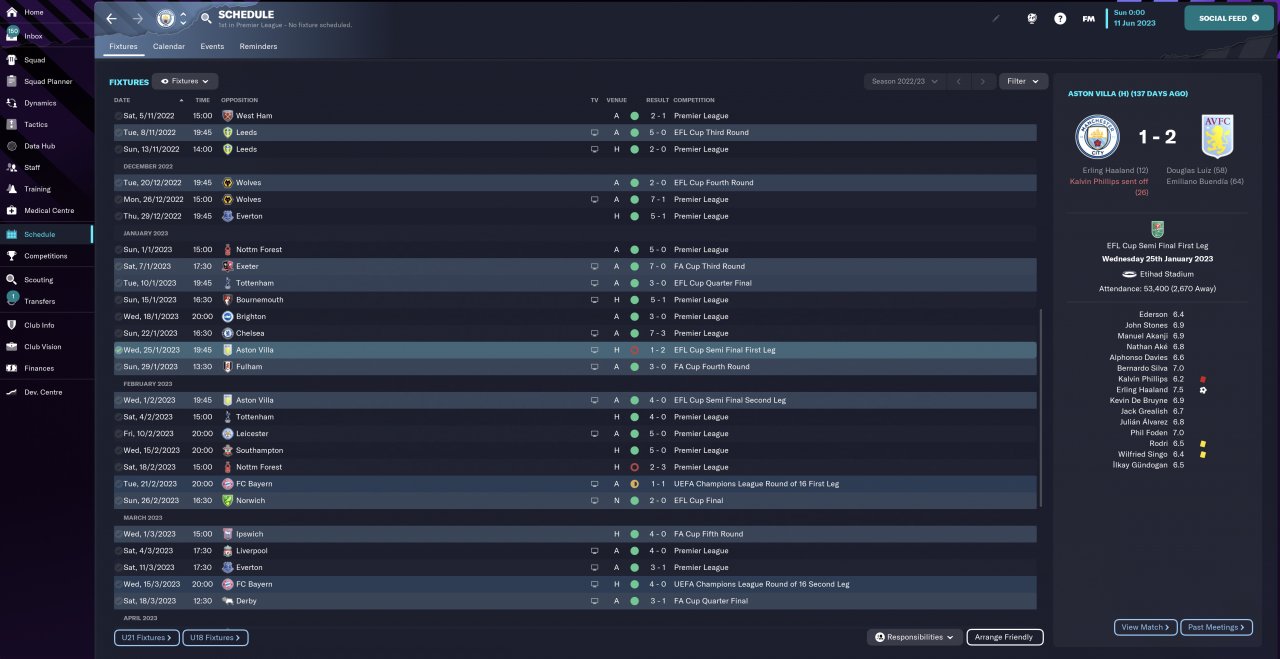Open the Social Feed button
The width and height of the screenshot is (1280, 659).
1229,18
